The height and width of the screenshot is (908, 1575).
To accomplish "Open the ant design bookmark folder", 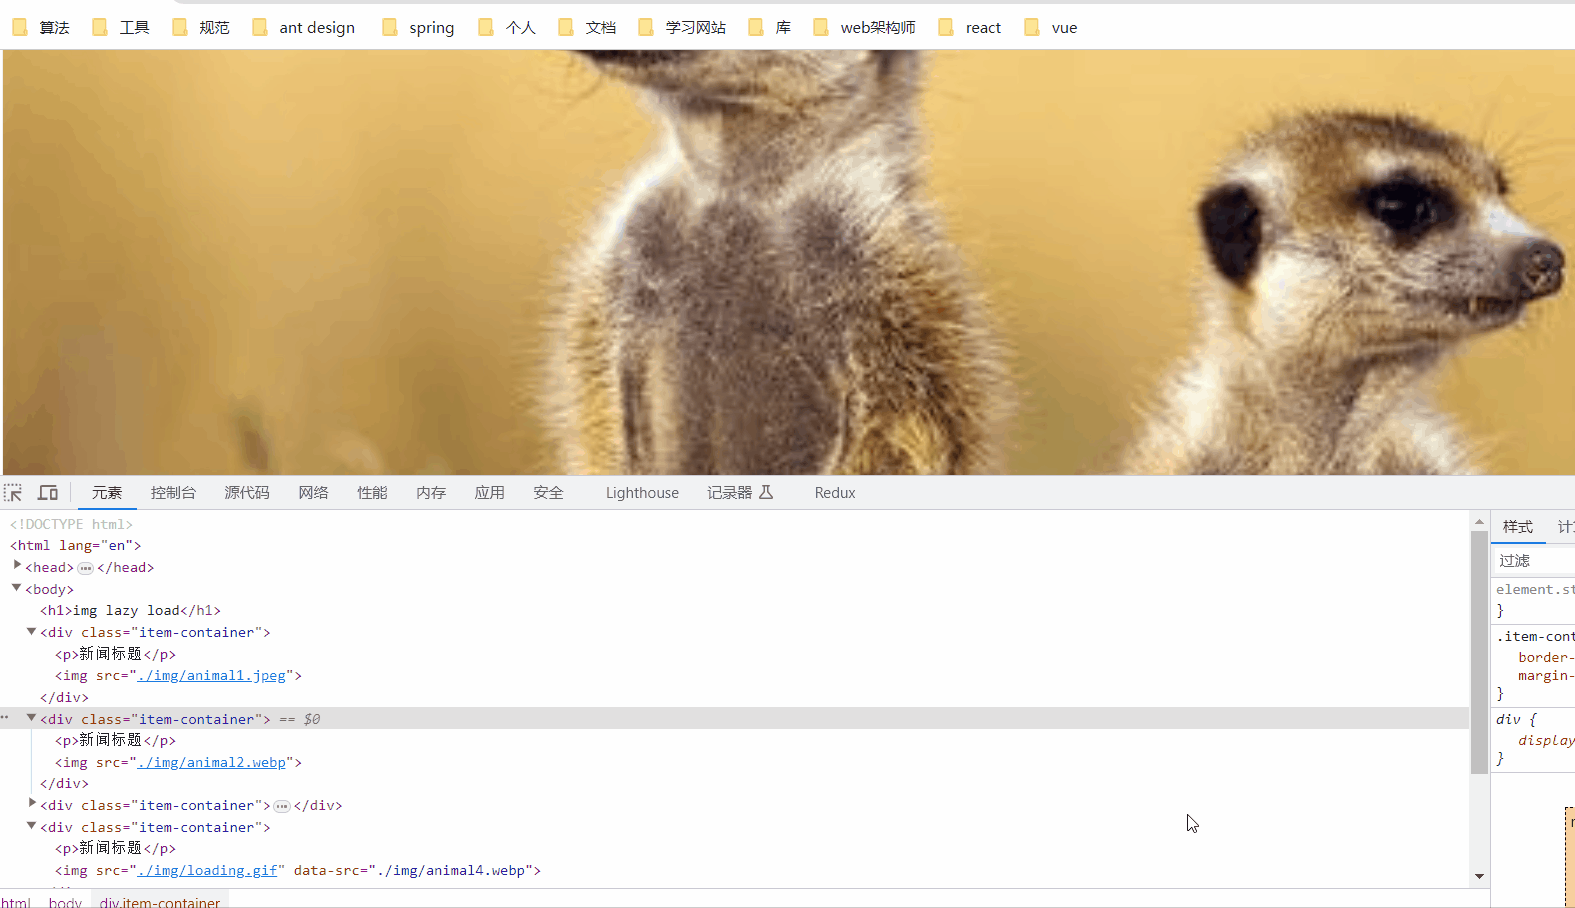I will (304, 28).
